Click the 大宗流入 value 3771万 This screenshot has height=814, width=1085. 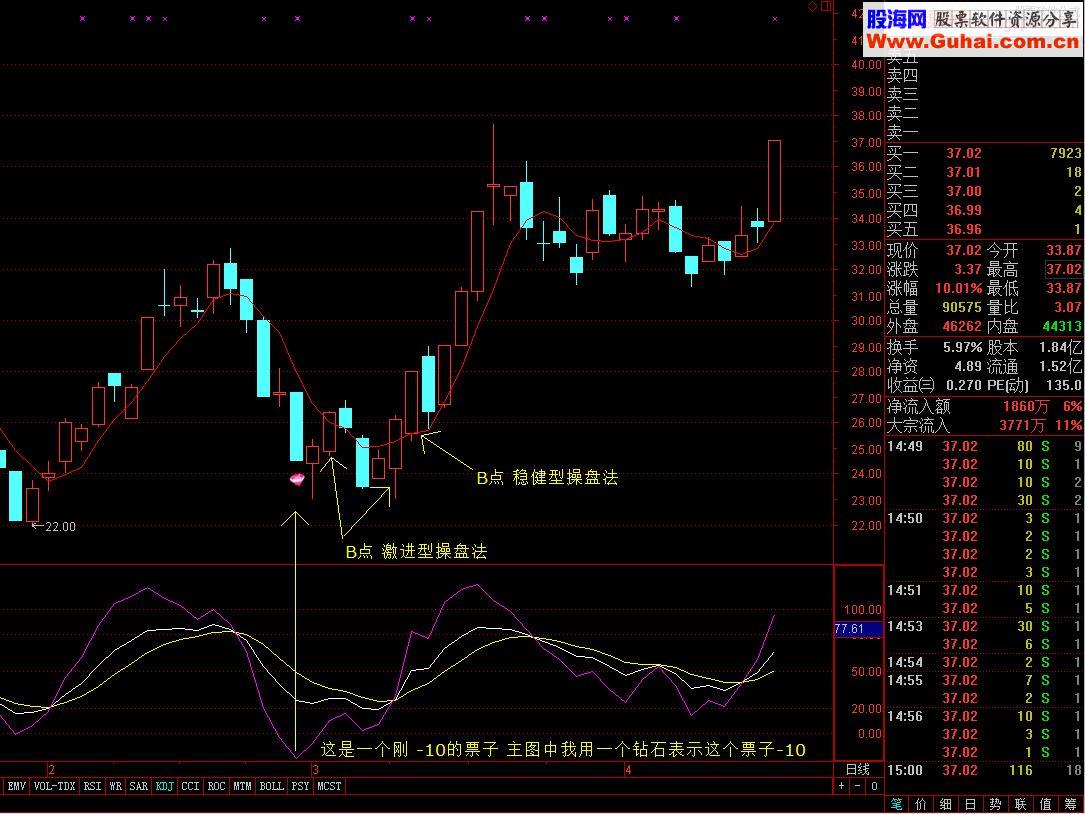[x=1023, y=425]
